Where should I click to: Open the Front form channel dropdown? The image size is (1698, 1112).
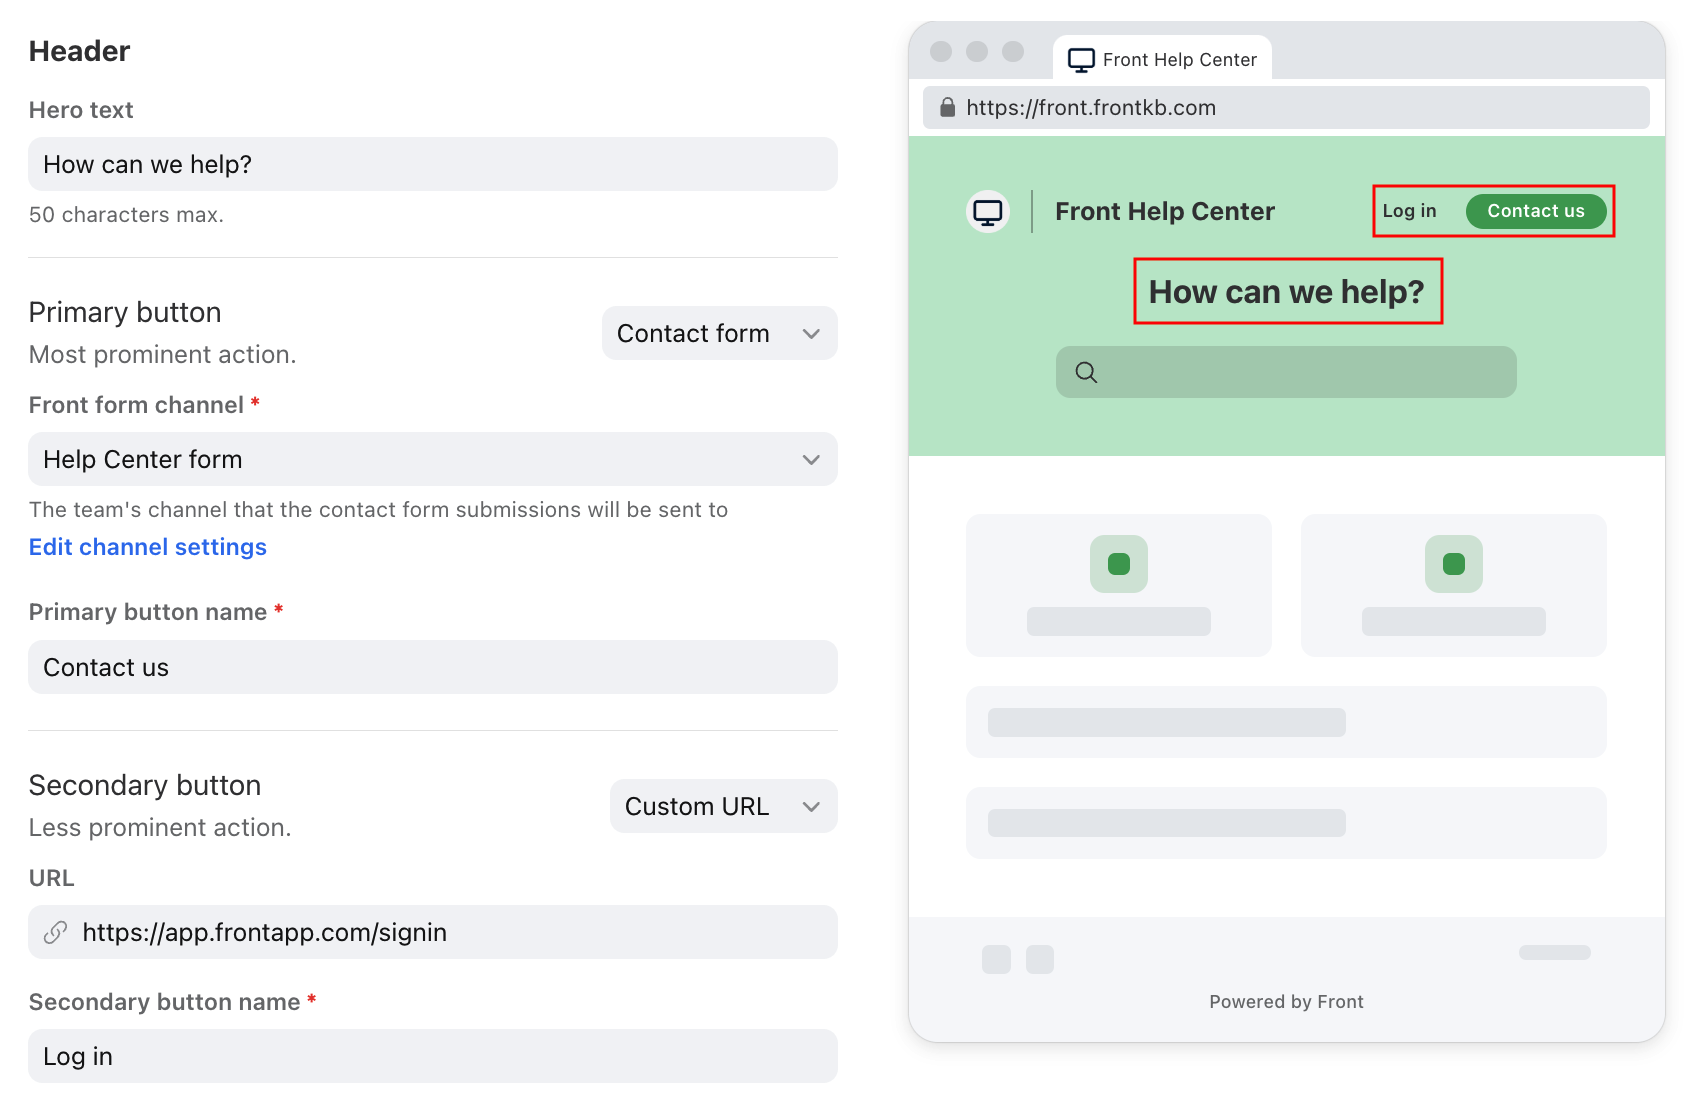coord(433,459)
